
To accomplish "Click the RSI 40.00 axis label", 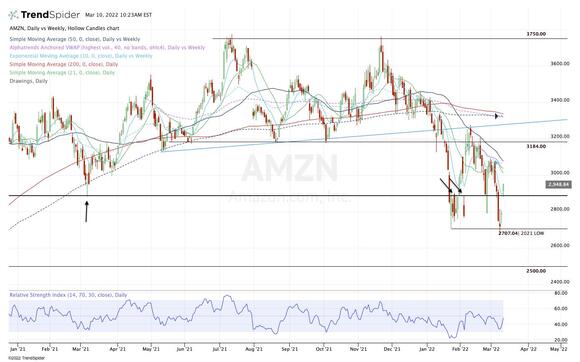I will click(x=562, y=325).
